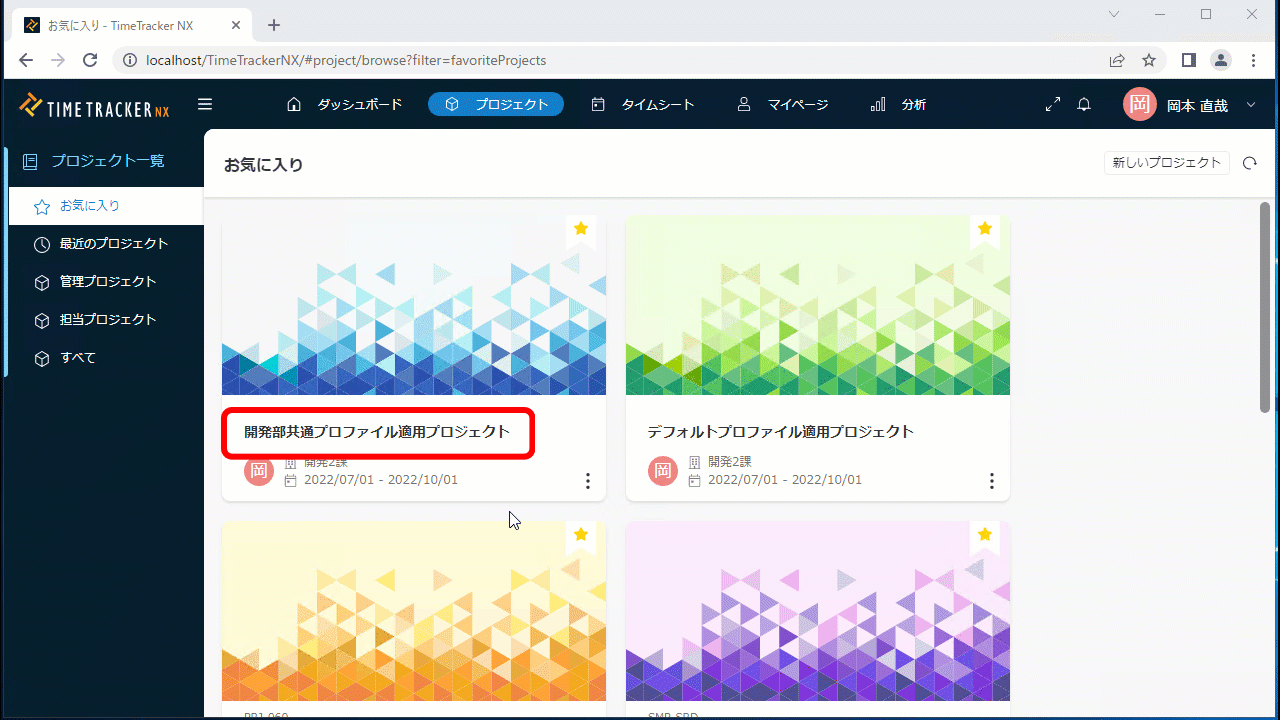Bookmark this page using the address bar star
The height and width of the screenshot is (720, 1280).
tap(1149, 60)
